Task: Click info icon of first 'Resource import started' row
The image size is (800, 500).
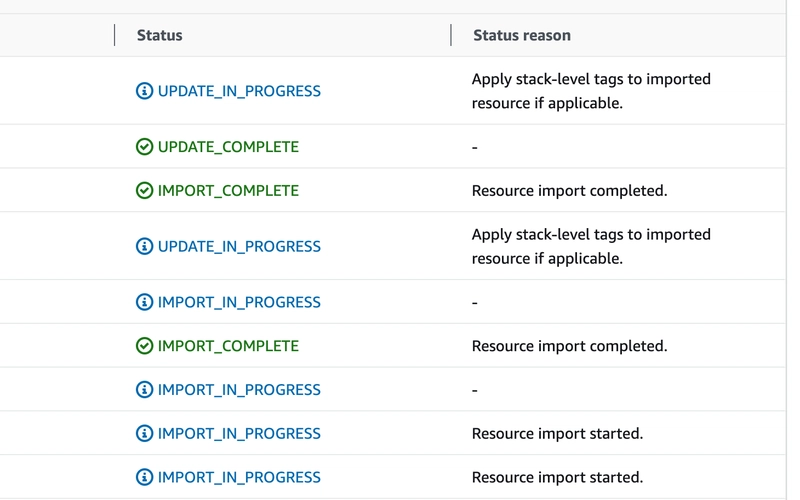Action: point(144,434)
